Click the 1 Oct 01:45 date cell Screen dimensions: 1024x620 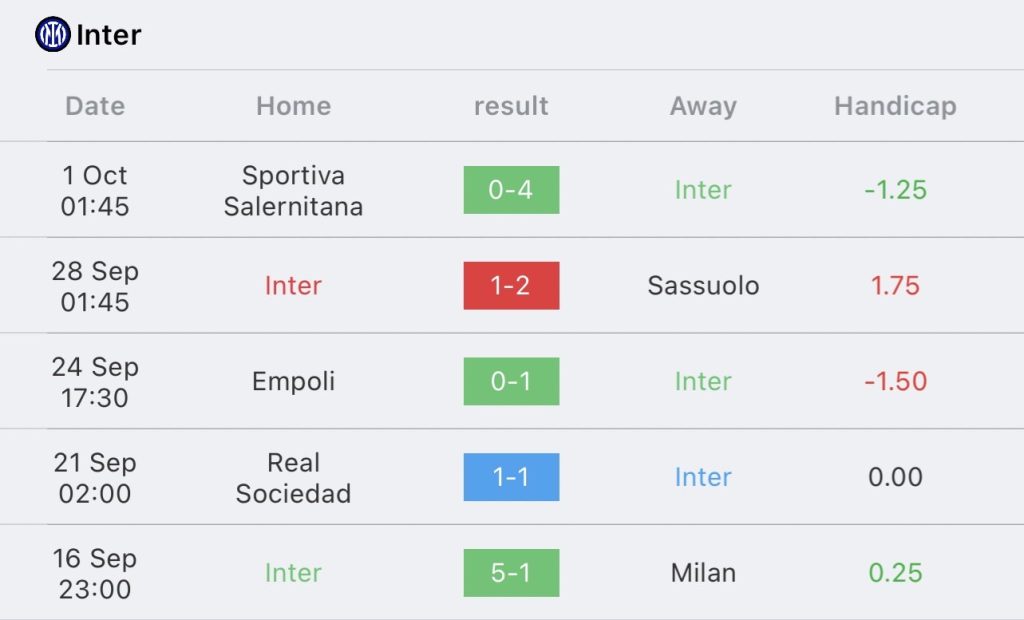[x=95, y=190]
